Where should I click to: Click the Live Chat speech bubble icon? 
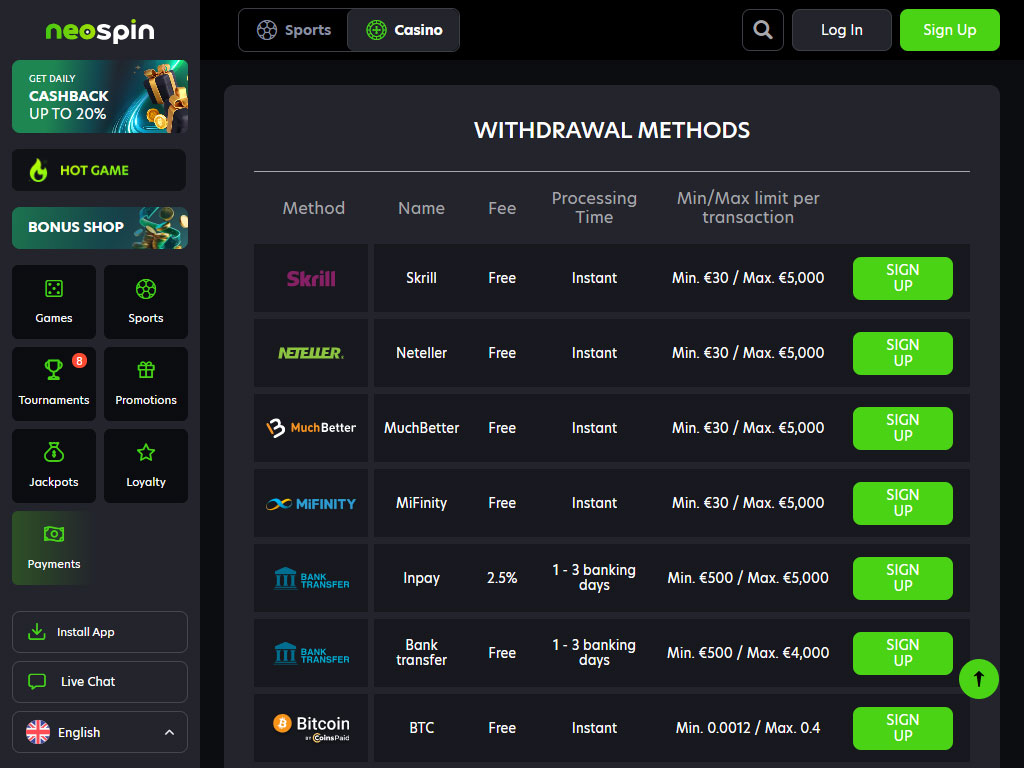click(x=37, y=681)
